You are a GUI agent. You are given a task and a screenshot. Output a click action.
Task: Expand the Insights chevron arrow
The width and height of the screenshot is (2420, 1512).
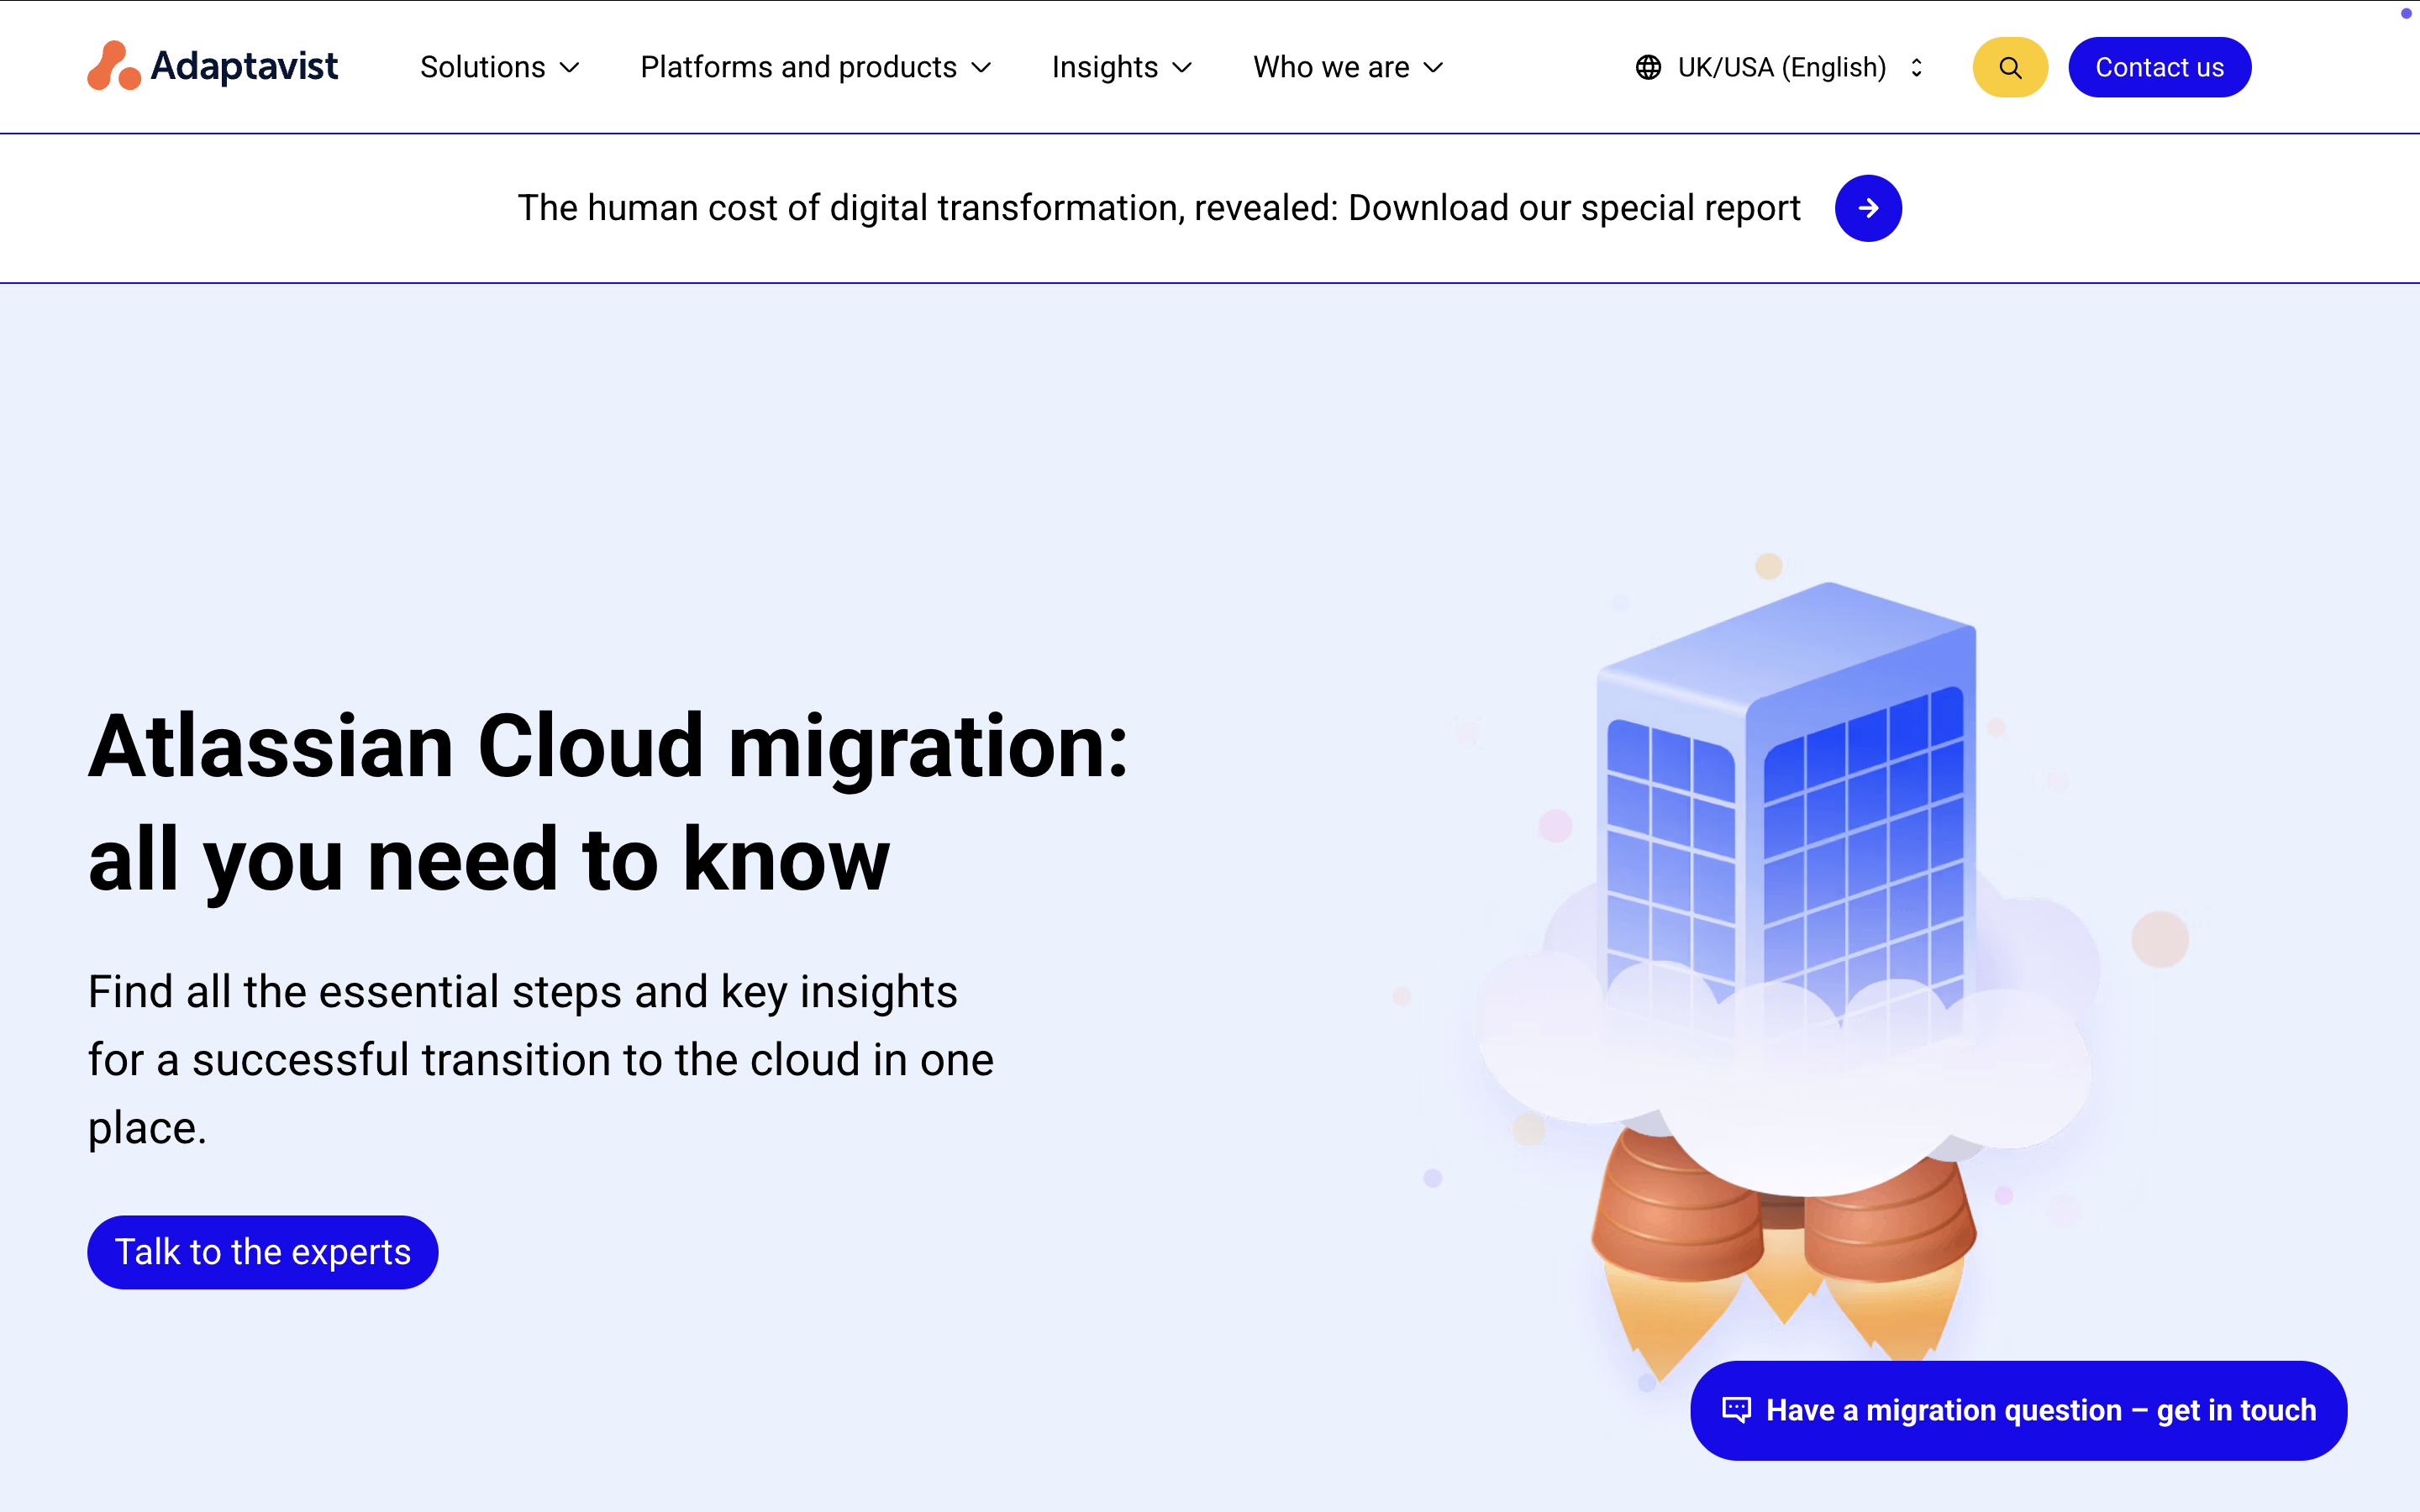[x=1182, y=68]
